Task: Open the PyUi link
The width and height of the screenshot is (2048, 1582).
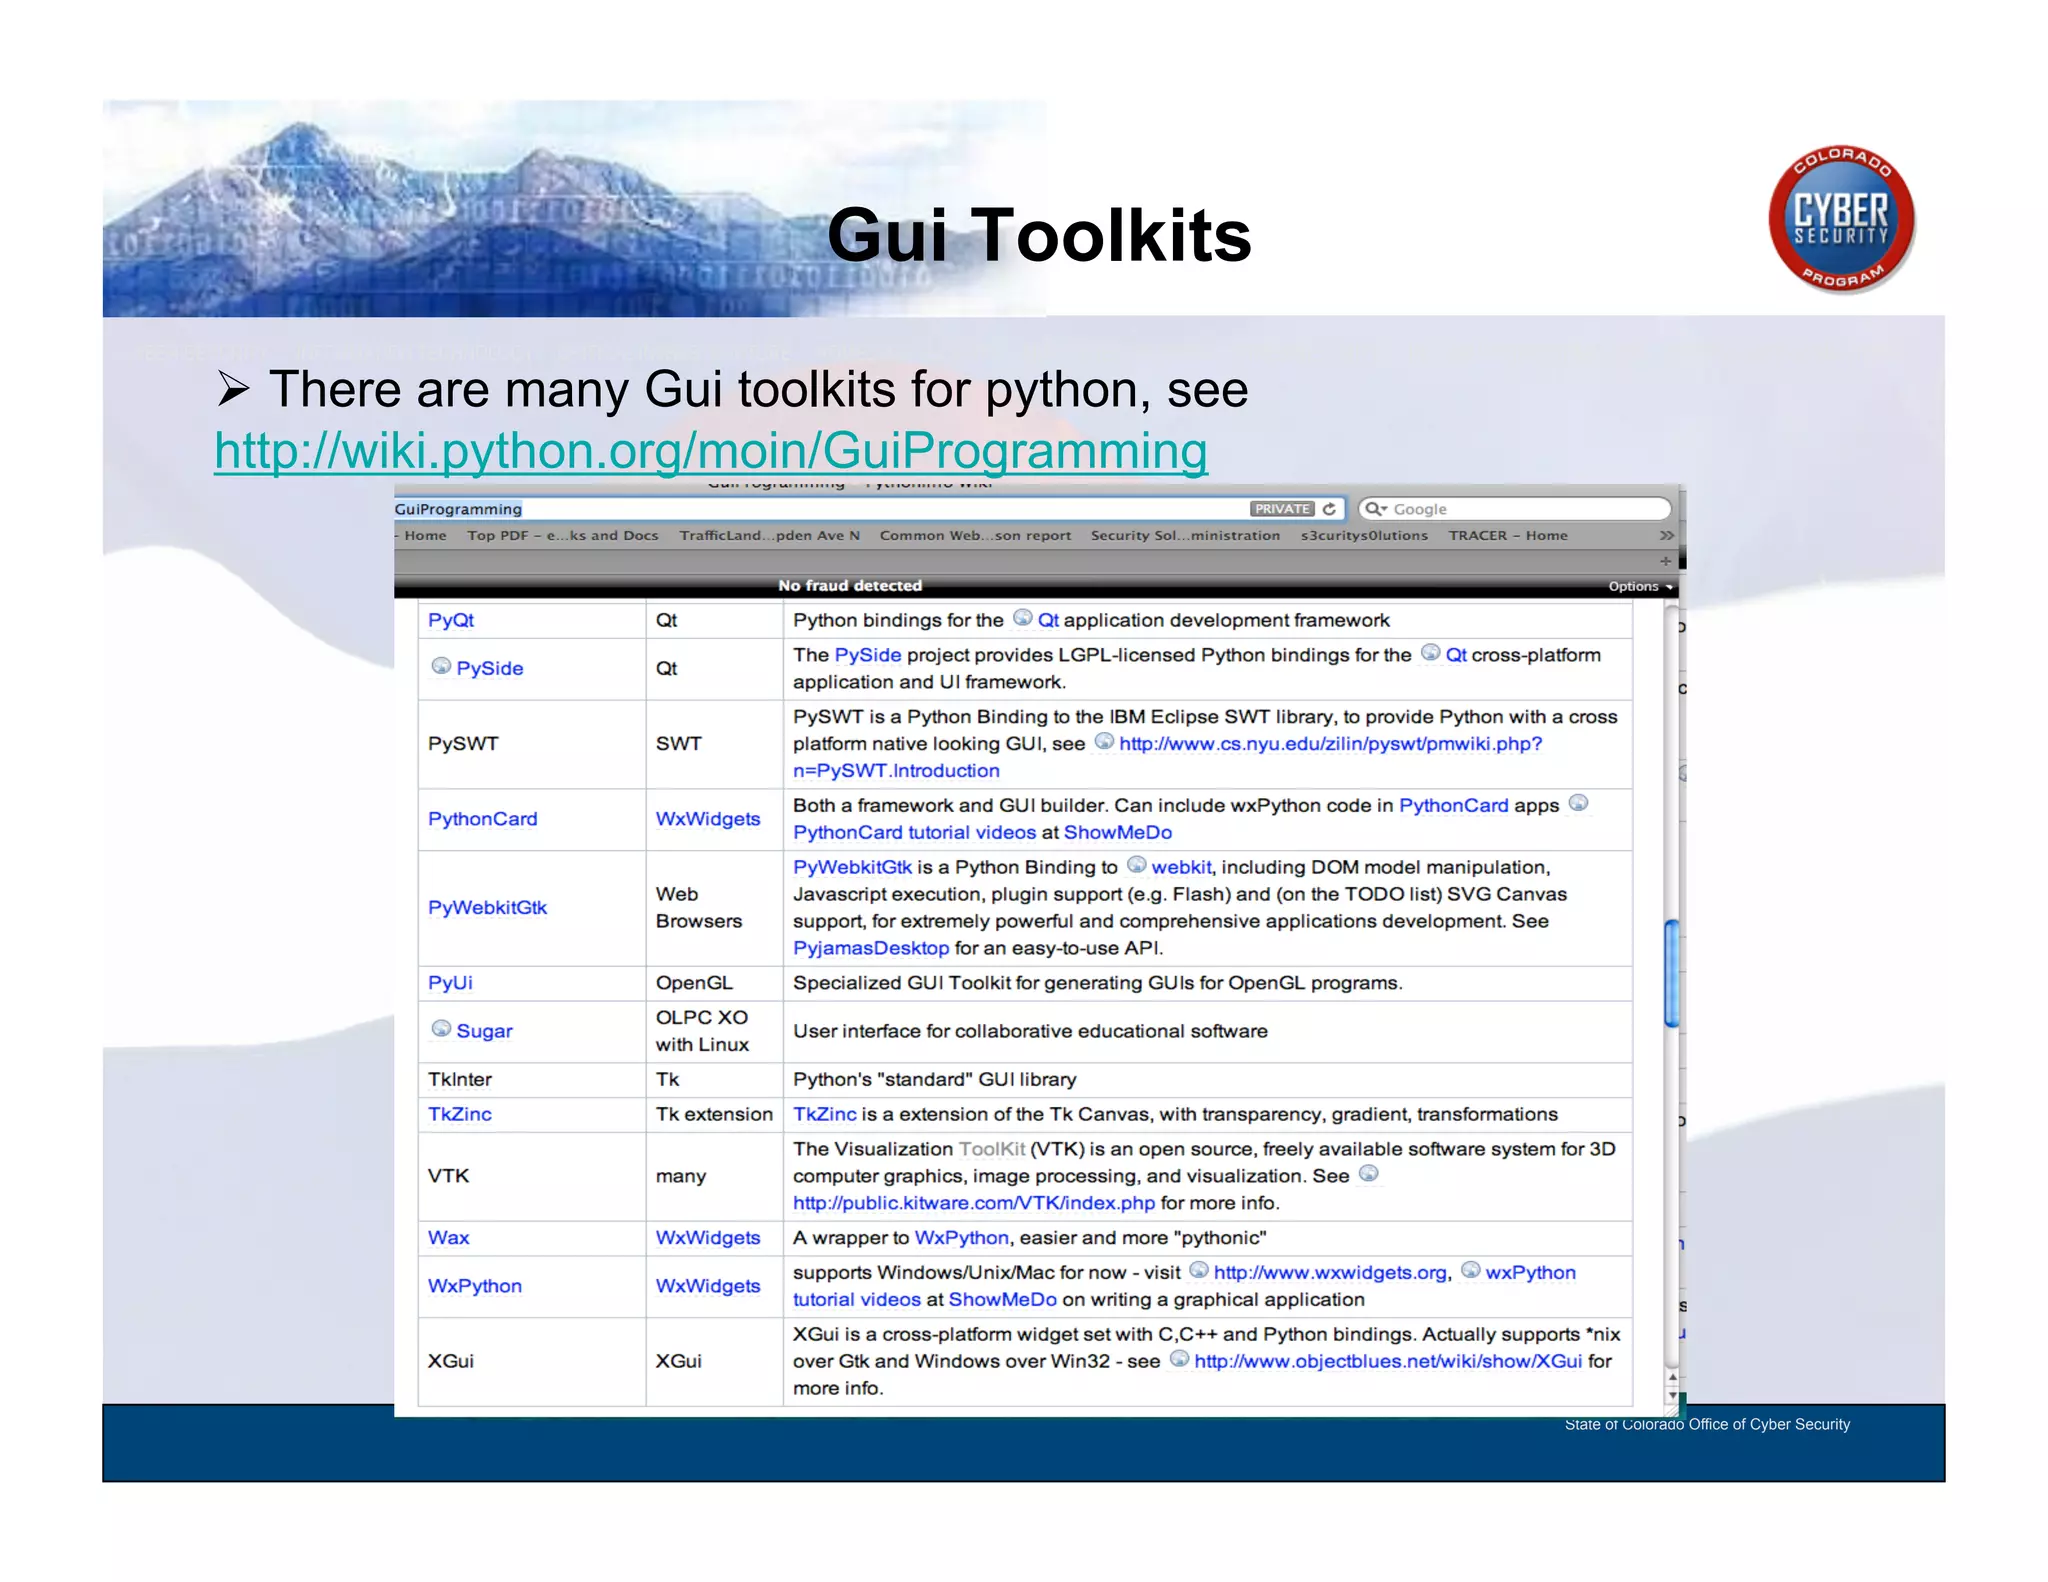Action: [x=450, y=983]
